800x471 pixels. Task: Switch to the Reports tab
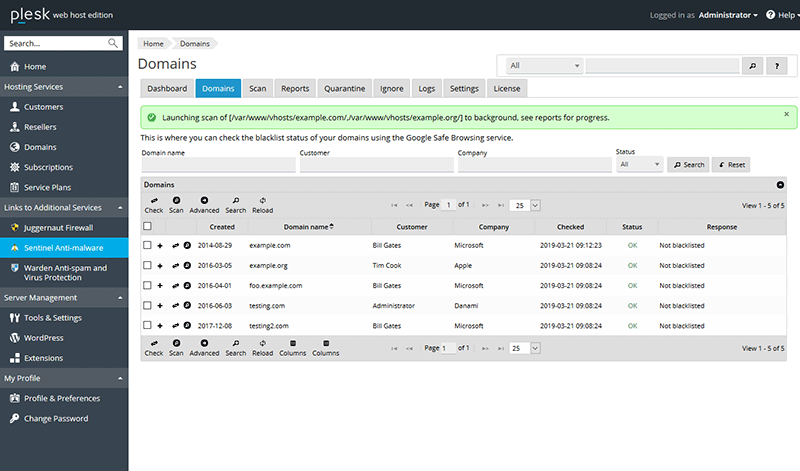pyautogui.click(x=295, y=88)
